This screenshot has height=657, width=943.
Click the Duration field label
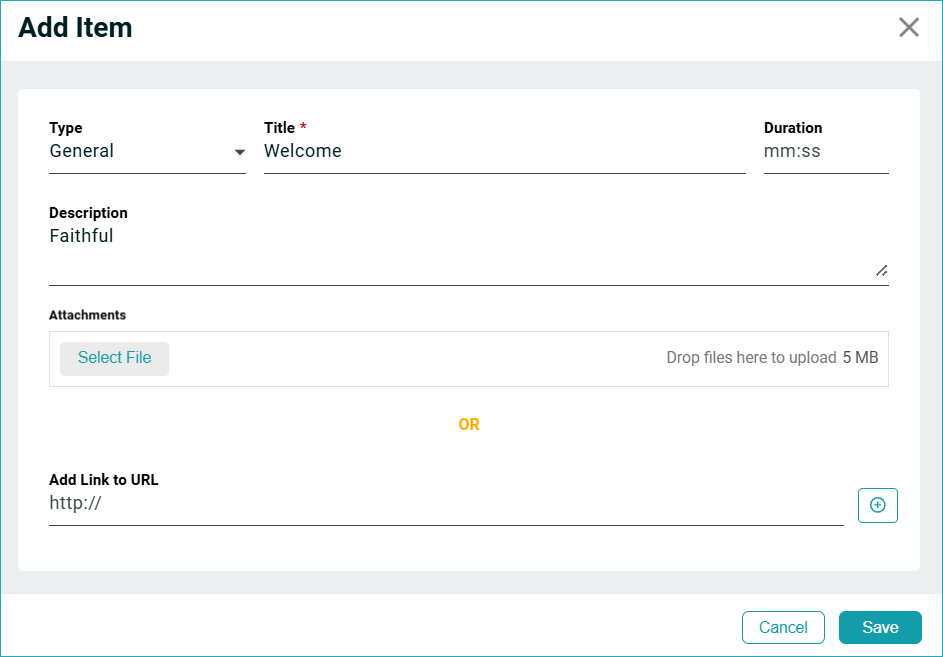(x=792, y=128)
